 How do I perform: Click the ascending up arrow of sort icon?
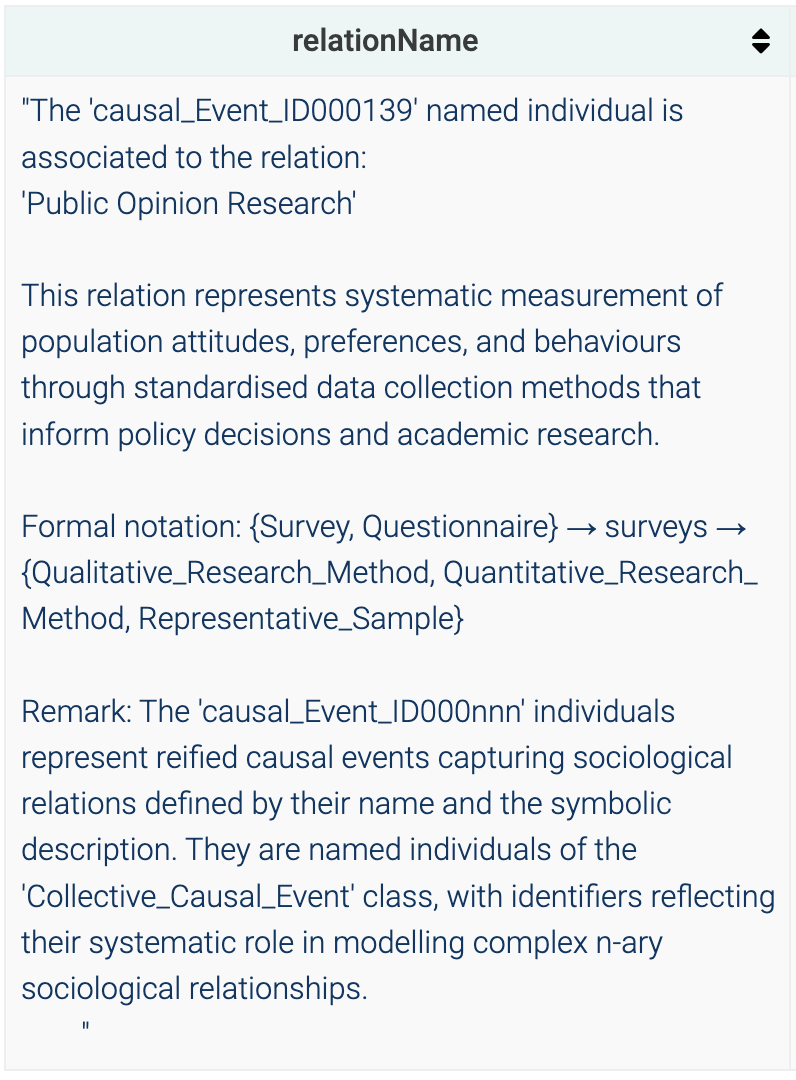(x=761, y=34)
